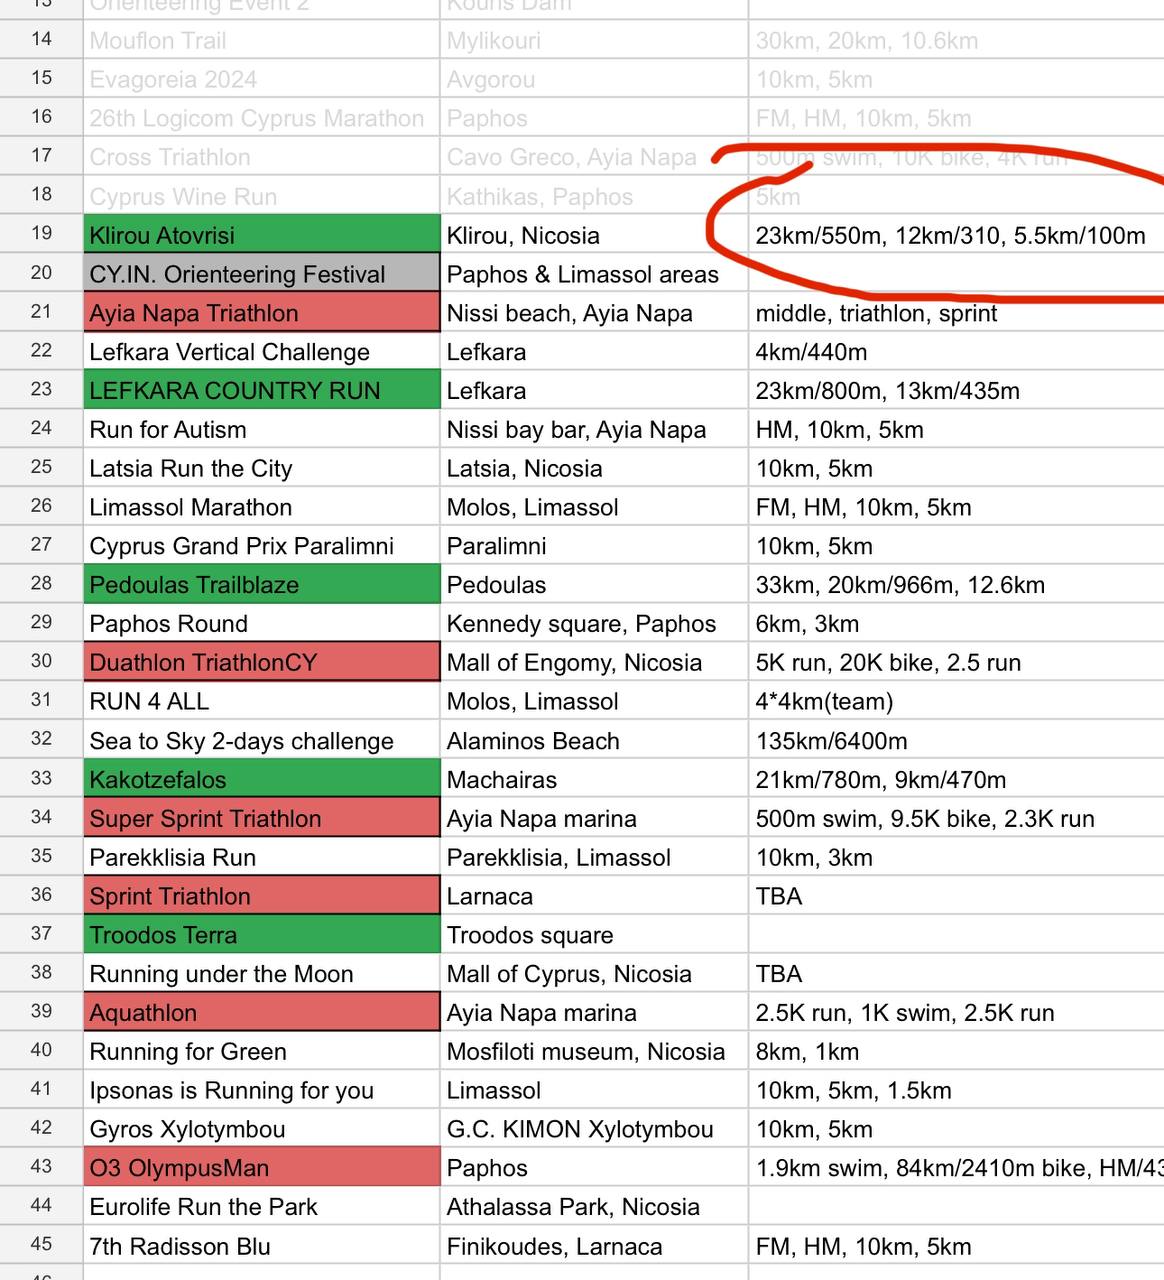Click the O3 OlympusMan event cell
Viewport: 1164px width, 1280px height.
[x=261, y=1168]
